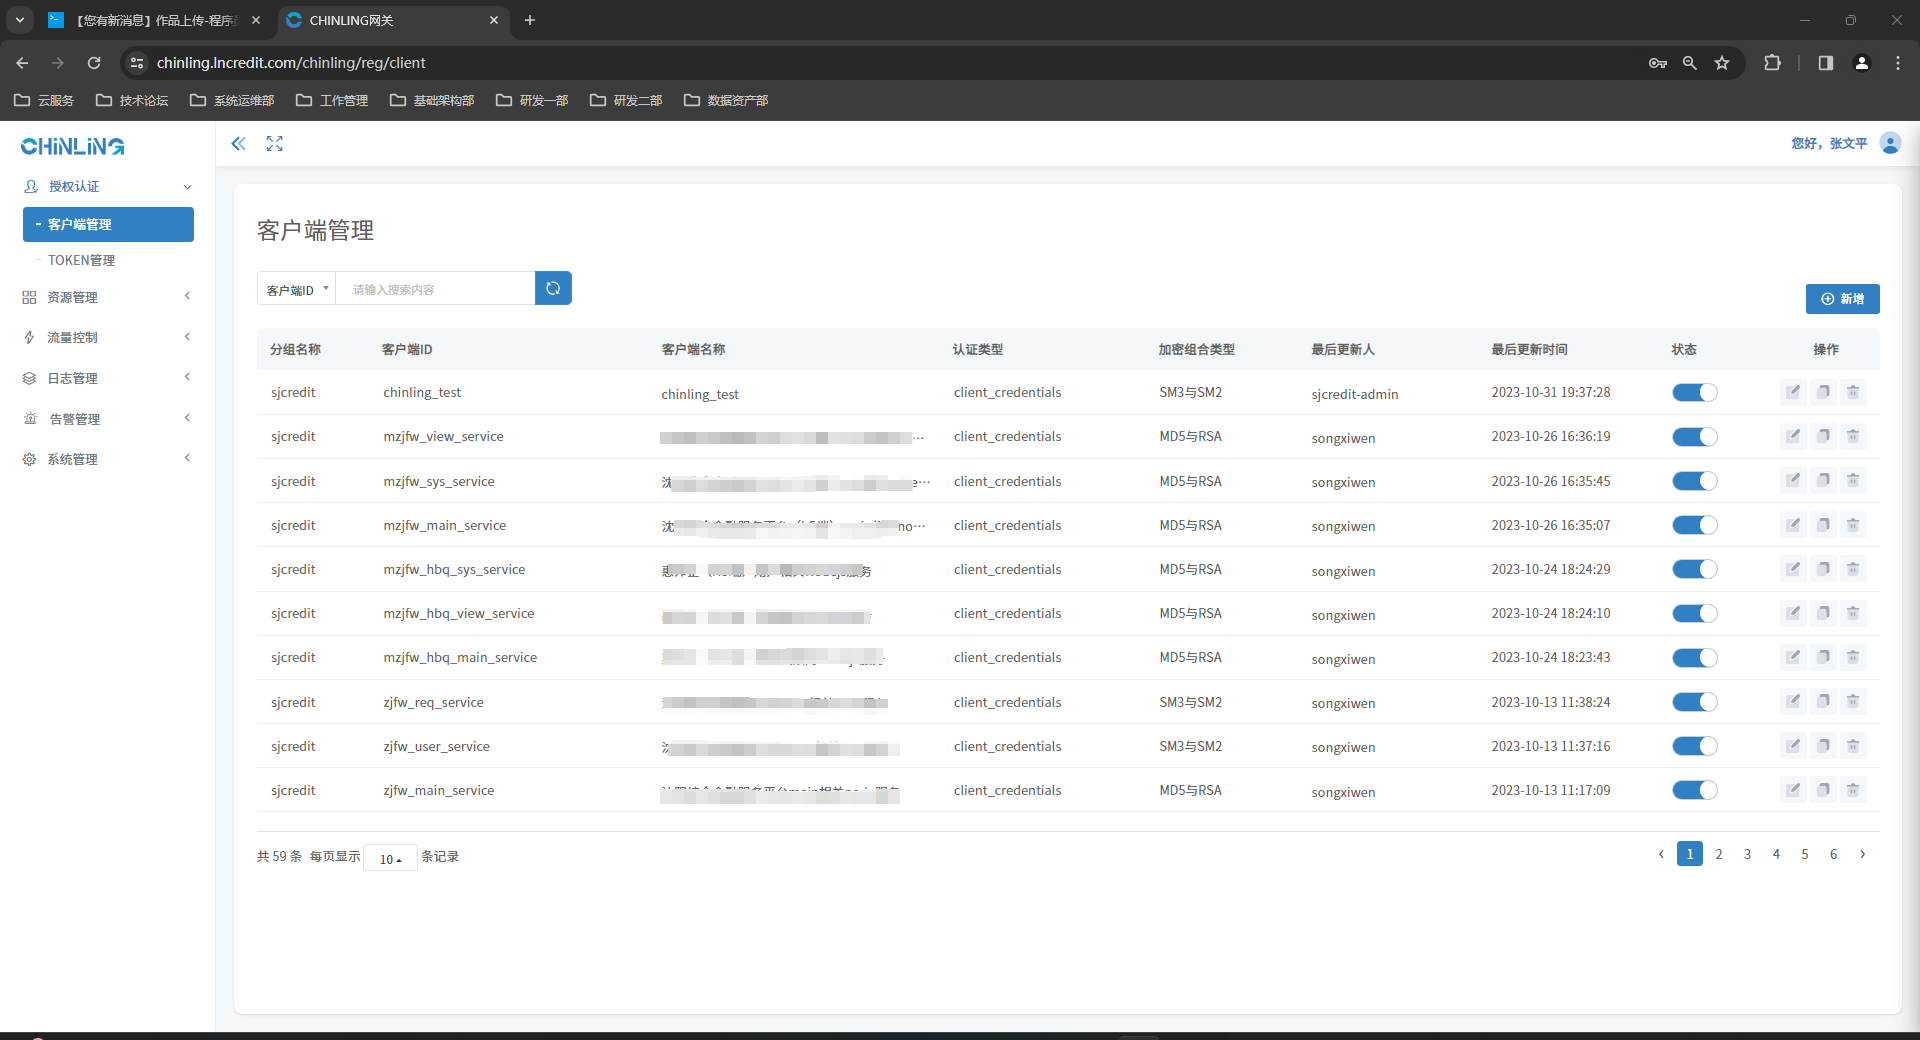Expand the 日志管理 menu section
This screenshot has height=1040, width=1920.
(x=108, y=378)
